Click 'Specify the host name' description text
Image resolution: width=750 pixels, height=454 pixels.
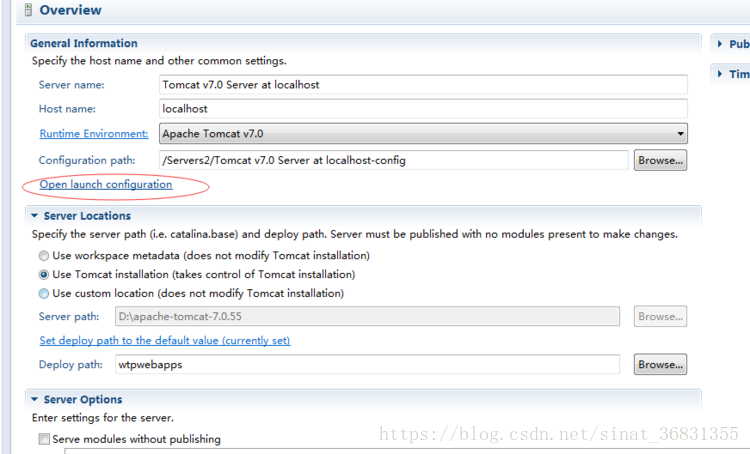(159, 61)
